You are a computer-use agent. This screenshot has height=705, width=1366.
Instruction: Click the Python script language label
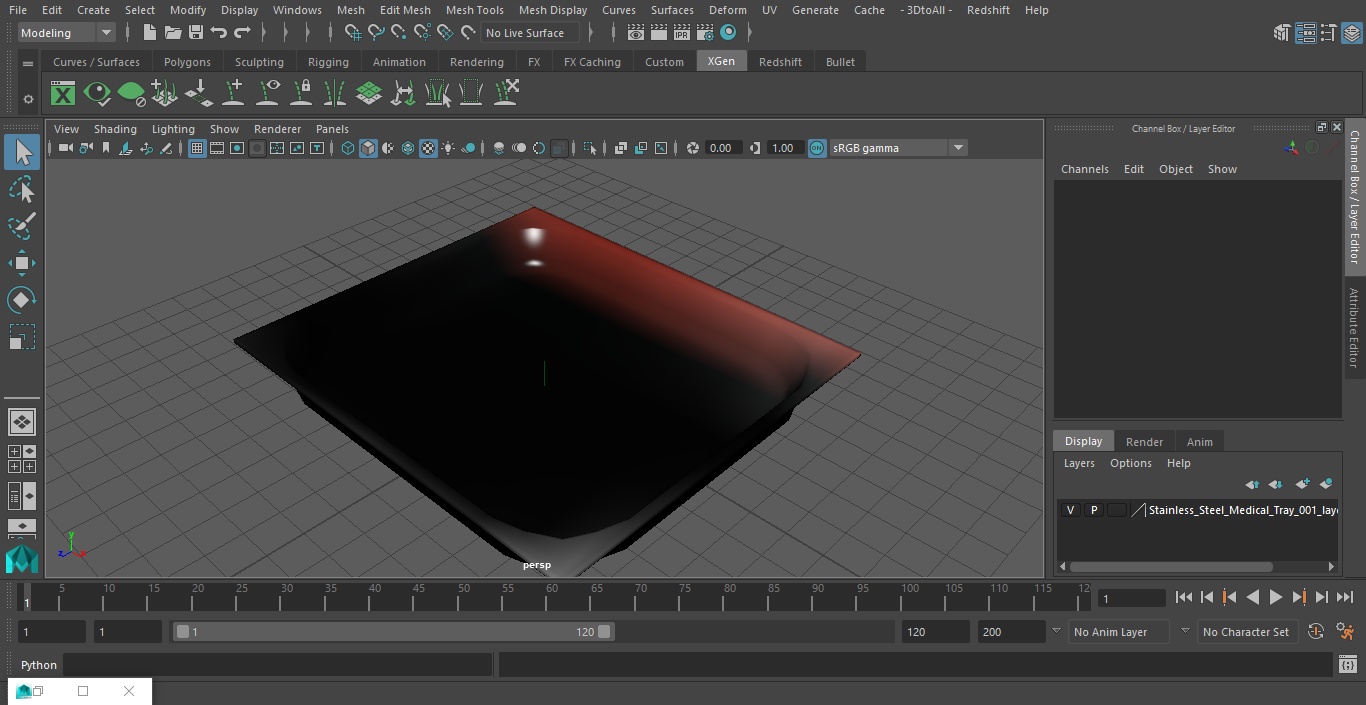point(39,665)
